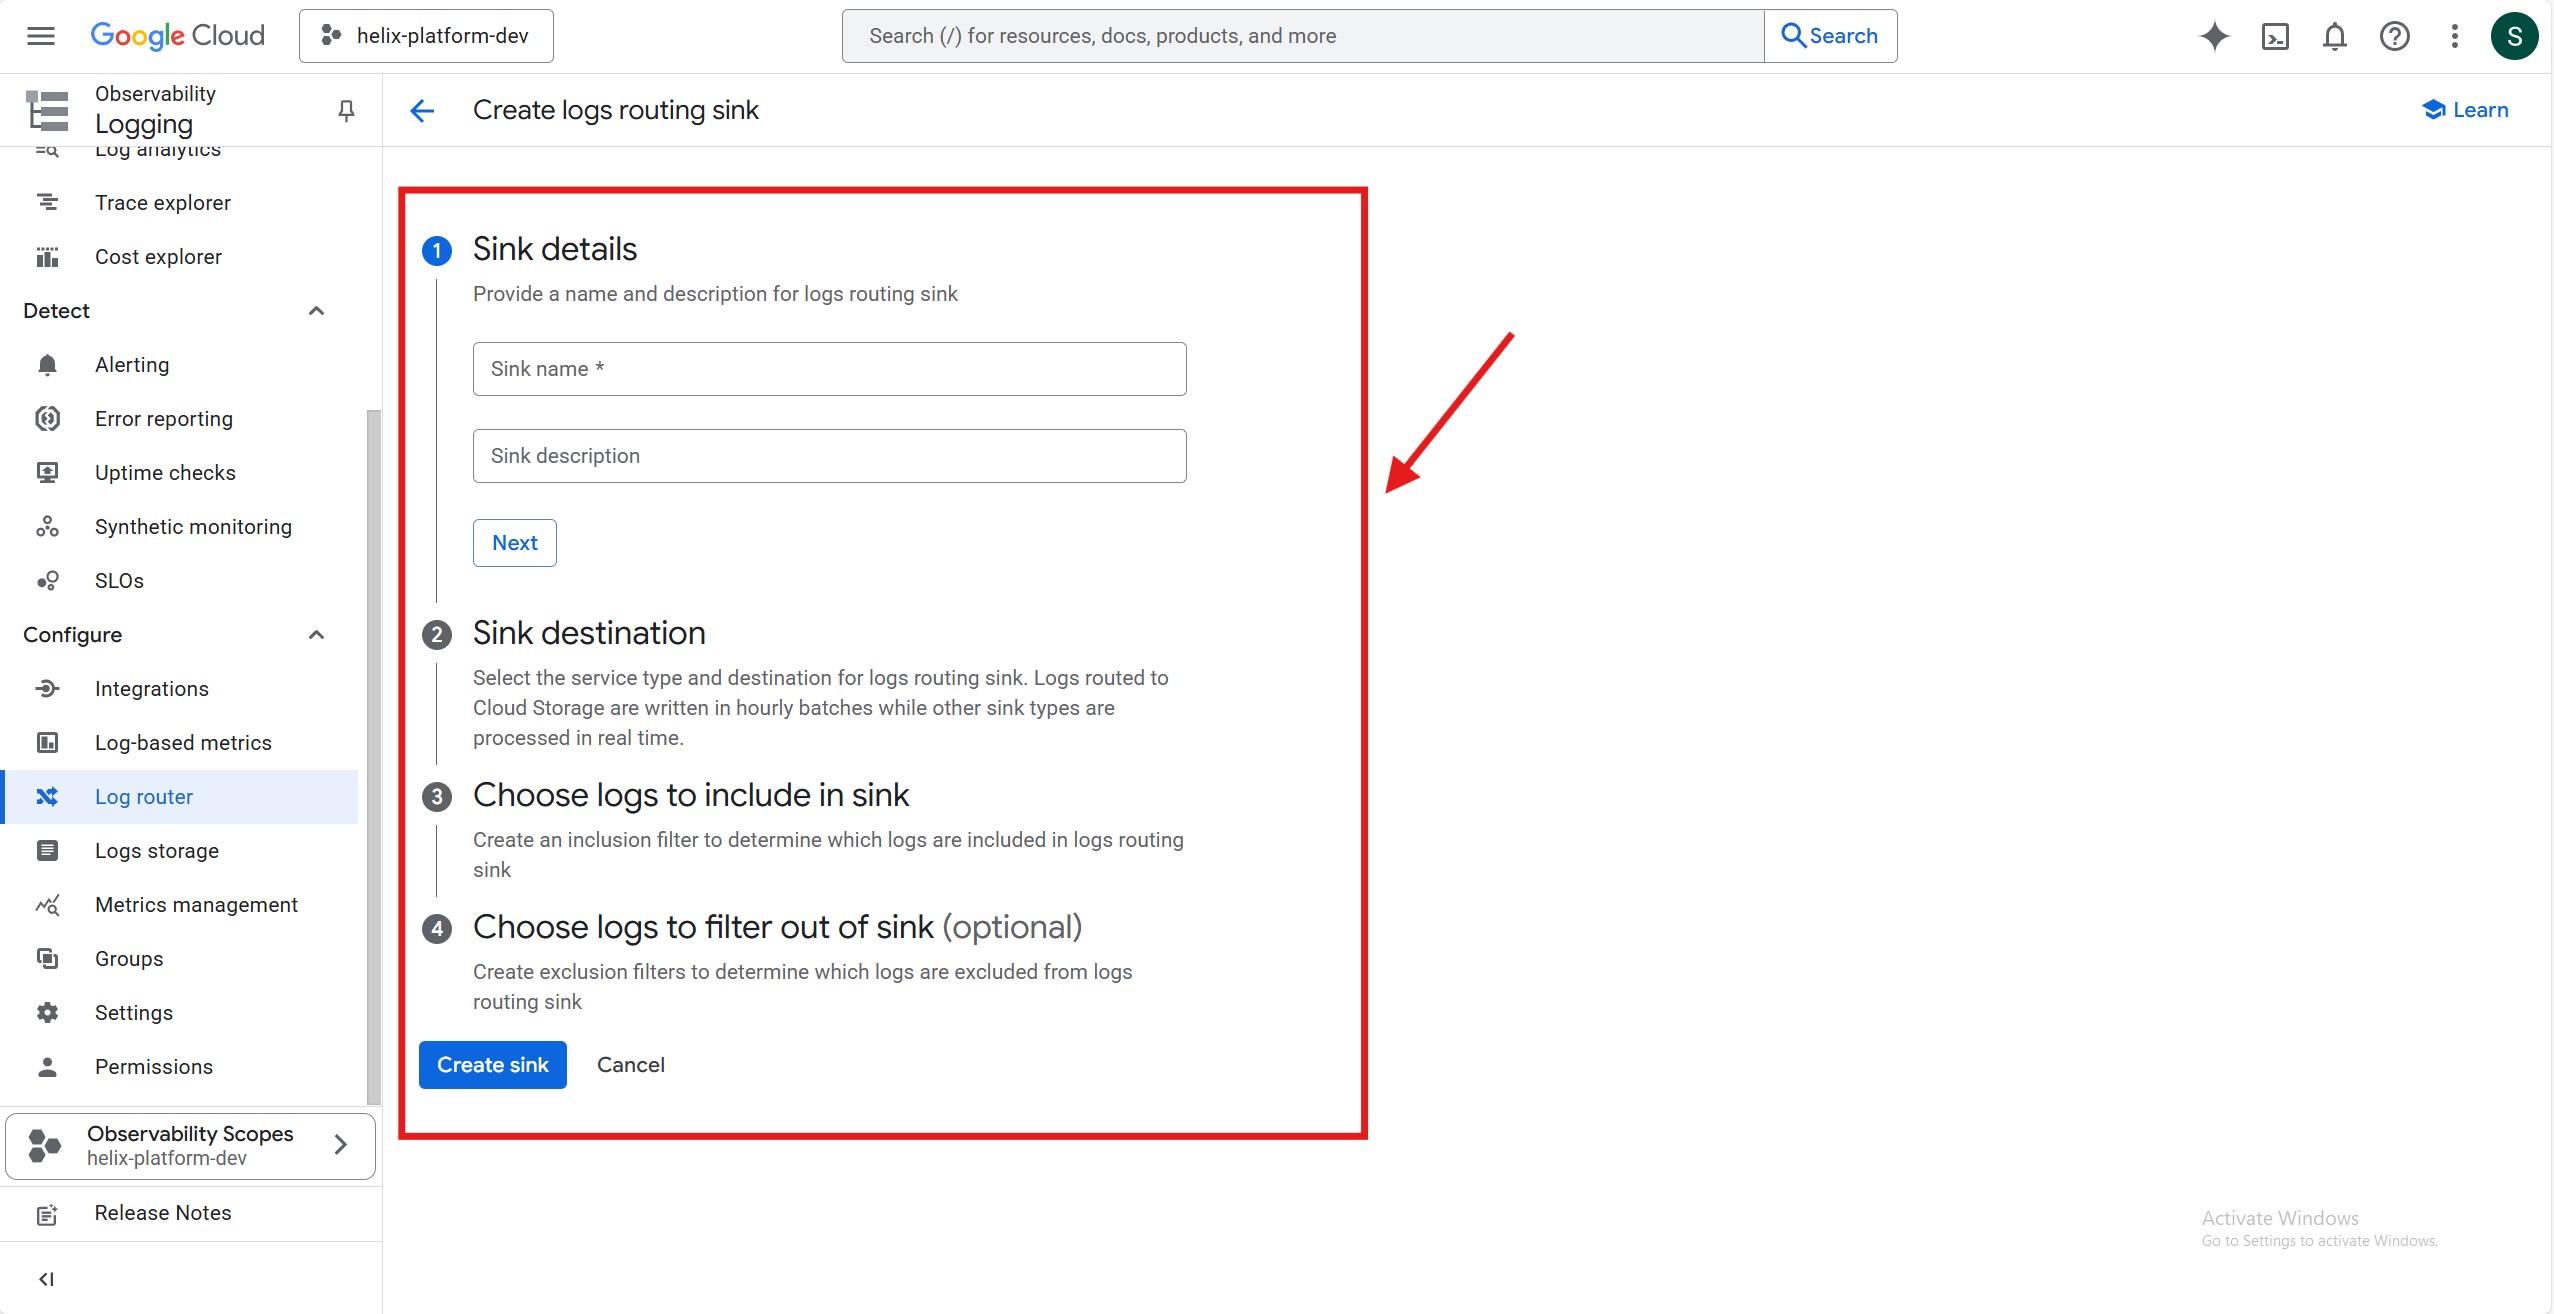2554x1314 pixels.
Task: Open Gemini AI assistant sparkle icon
Action: (2214, 36)
